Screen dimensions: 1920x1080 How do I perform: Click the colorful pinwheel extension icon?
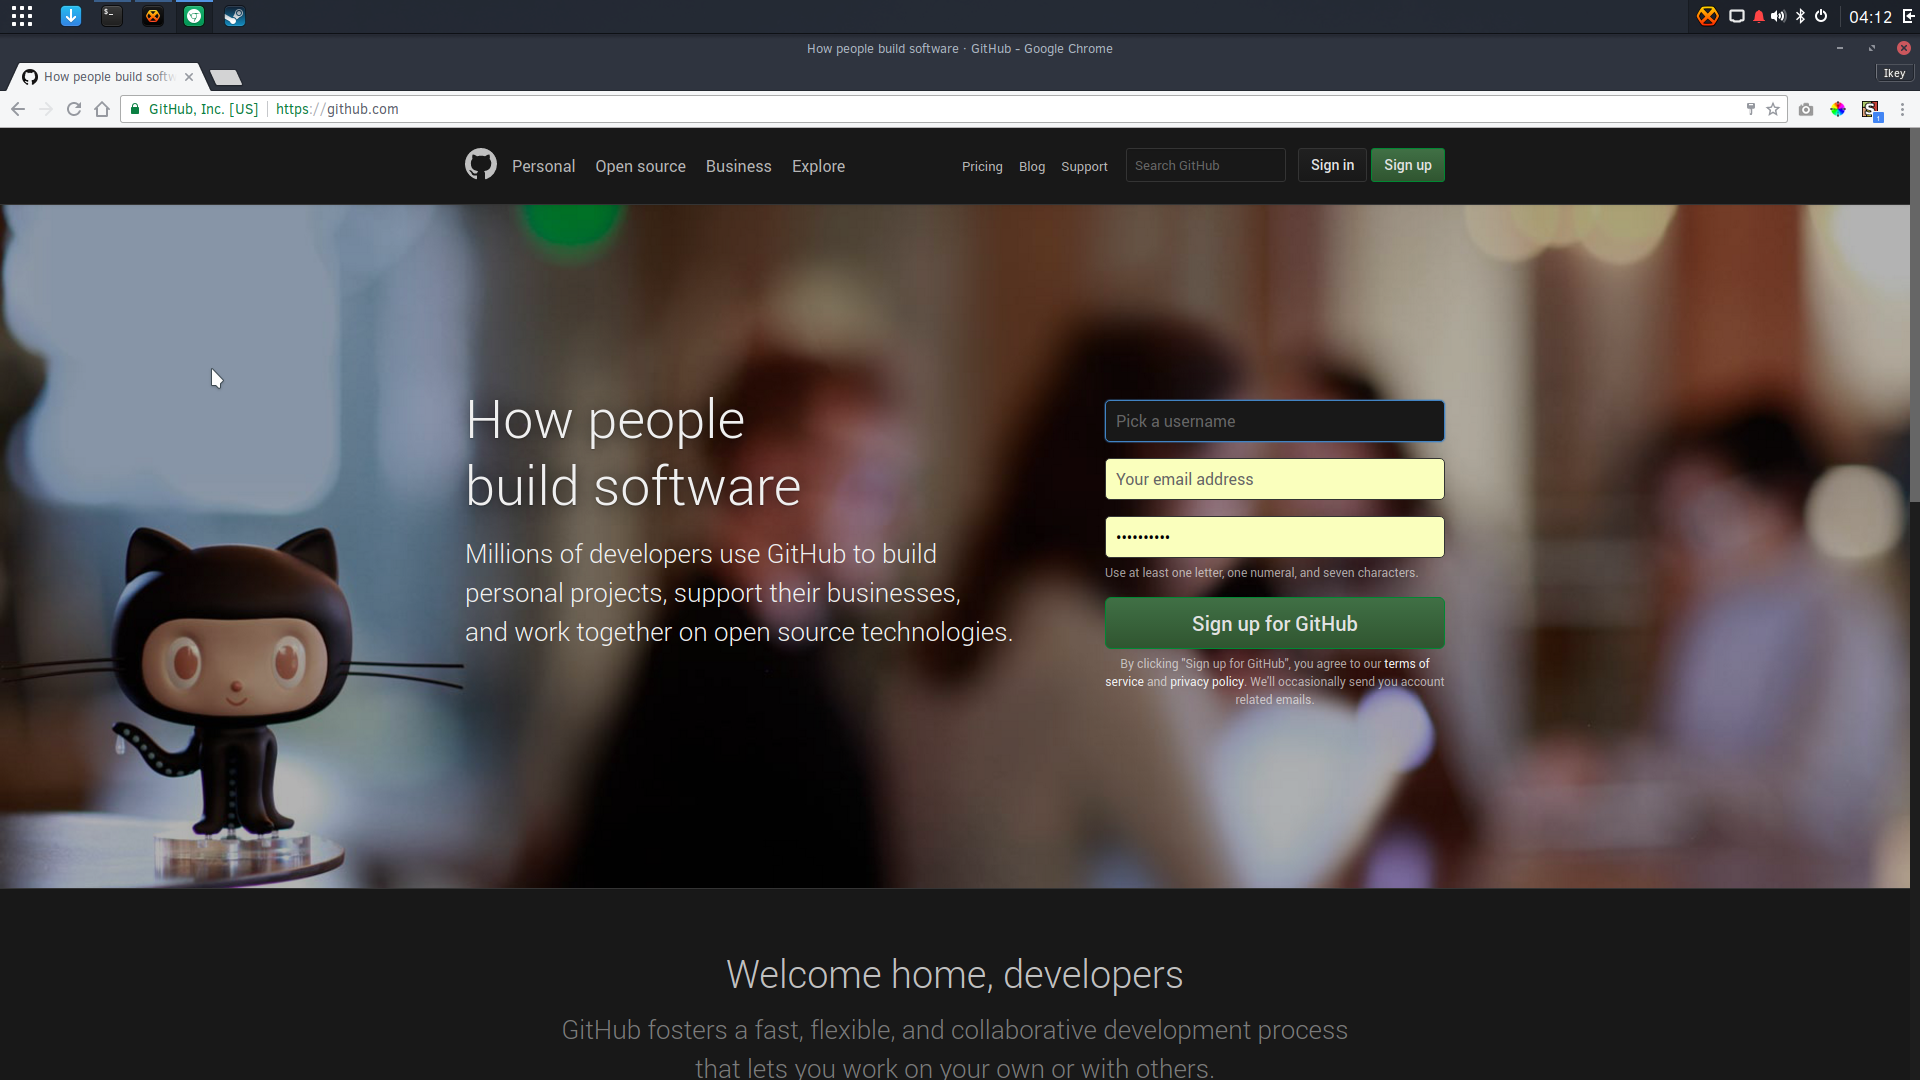[1838, 109]
